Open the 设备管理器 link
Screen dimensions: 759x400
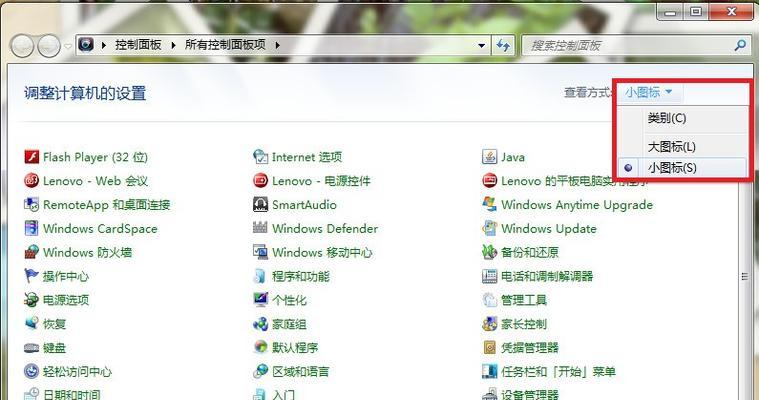point(530,394)
